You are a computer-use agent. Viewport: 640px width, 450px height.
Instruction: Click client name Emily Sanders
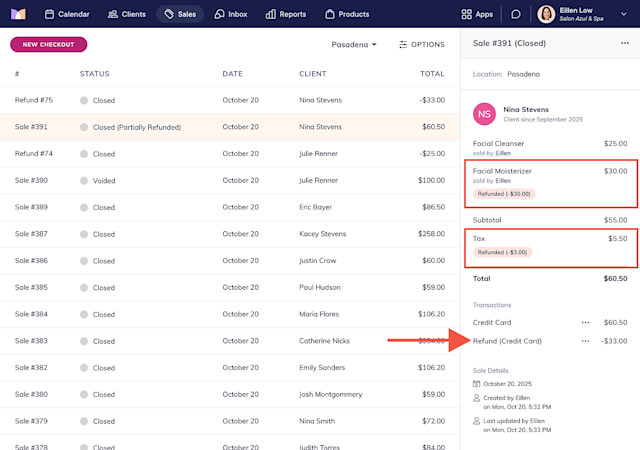[322, 368]
